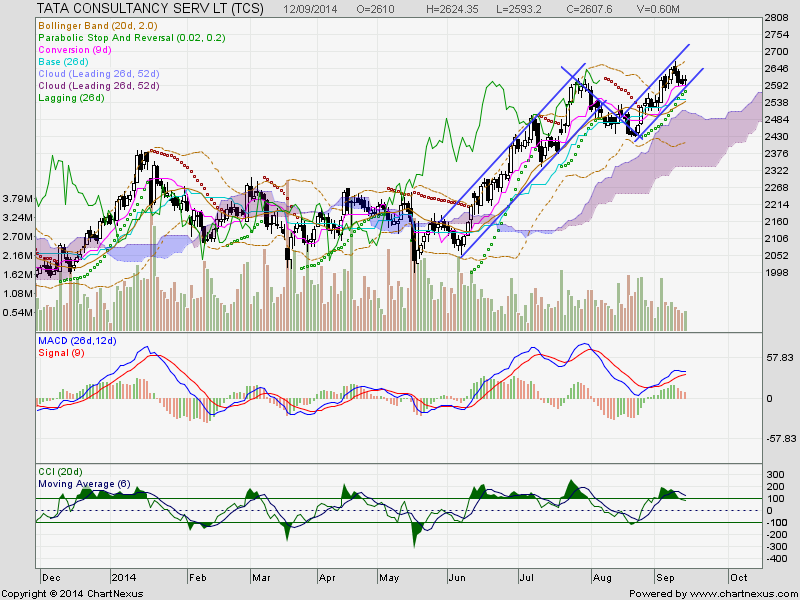Click the 2014 year label on time axis
The image size is (800, 600).
pyautogui.click(x=124, y=578)
